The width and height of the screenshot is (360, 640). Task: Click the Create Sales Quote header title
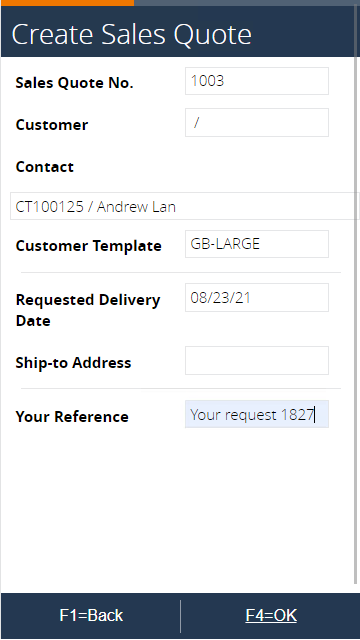point(131,34)
